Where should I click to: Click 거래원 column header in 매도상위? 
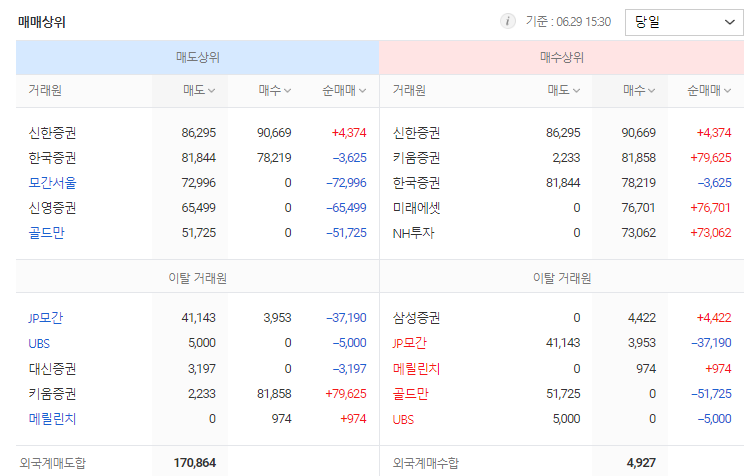click(45, 90)
